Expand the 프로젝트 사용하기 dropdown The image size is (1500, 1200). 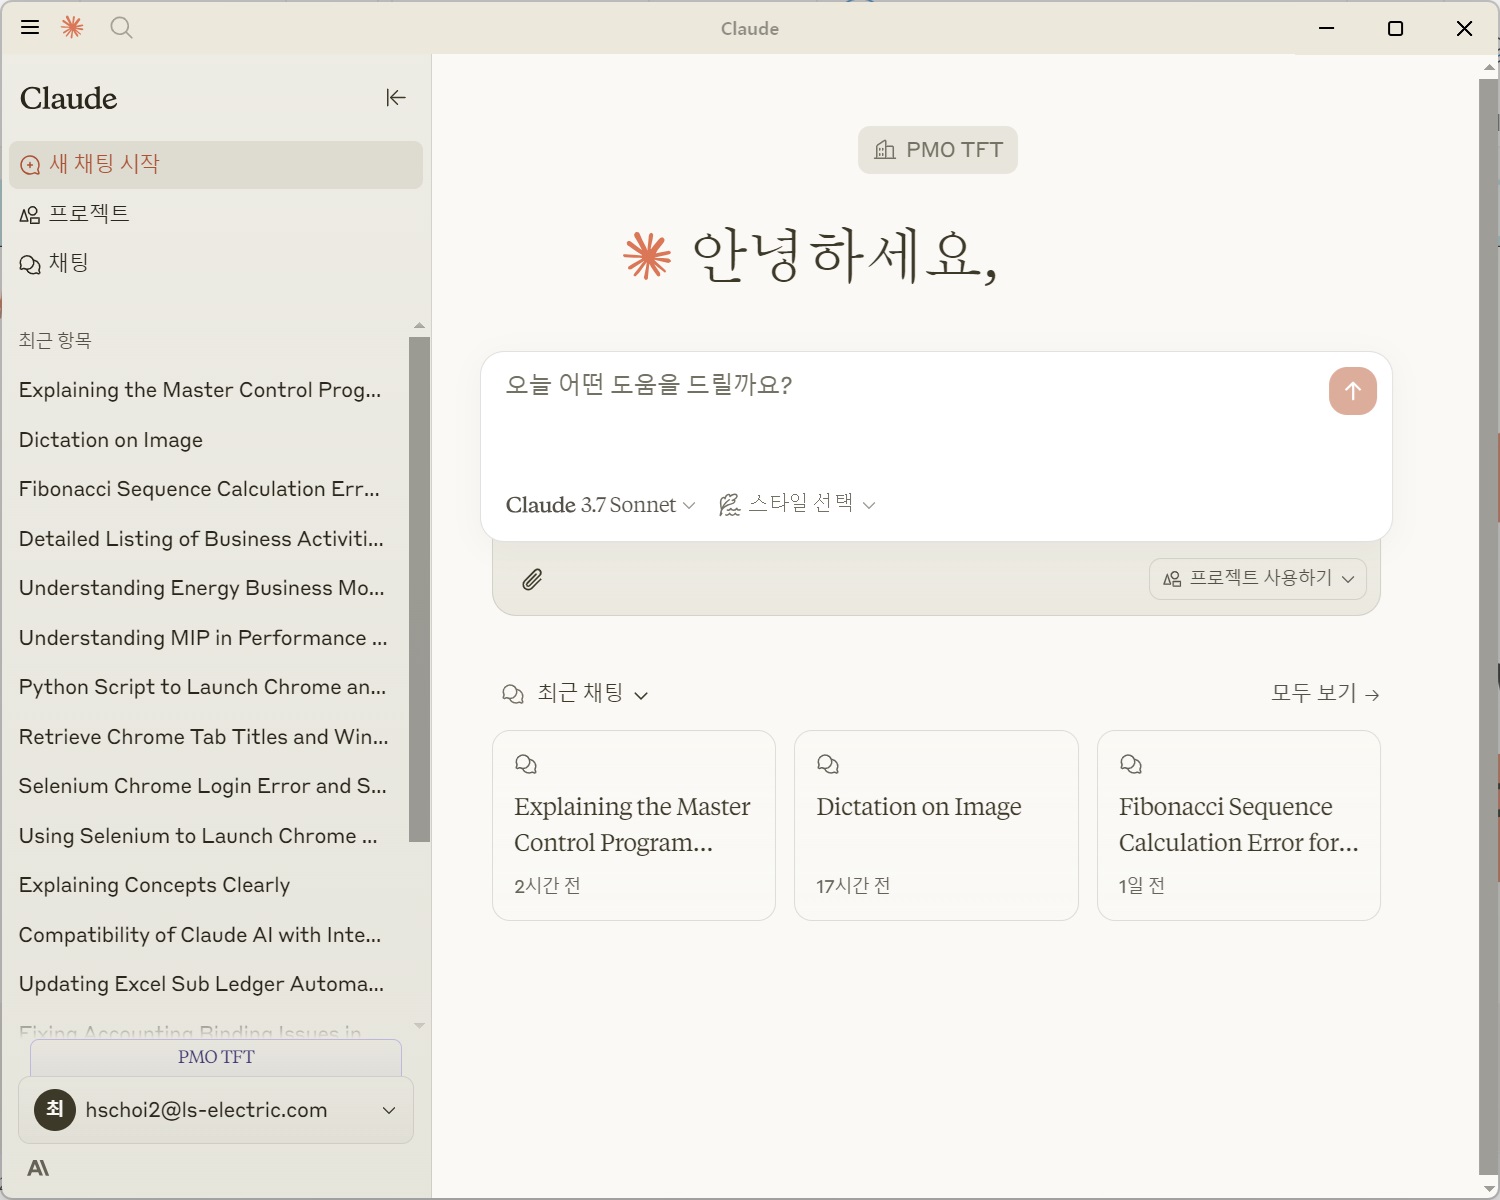click(1257, 579)
